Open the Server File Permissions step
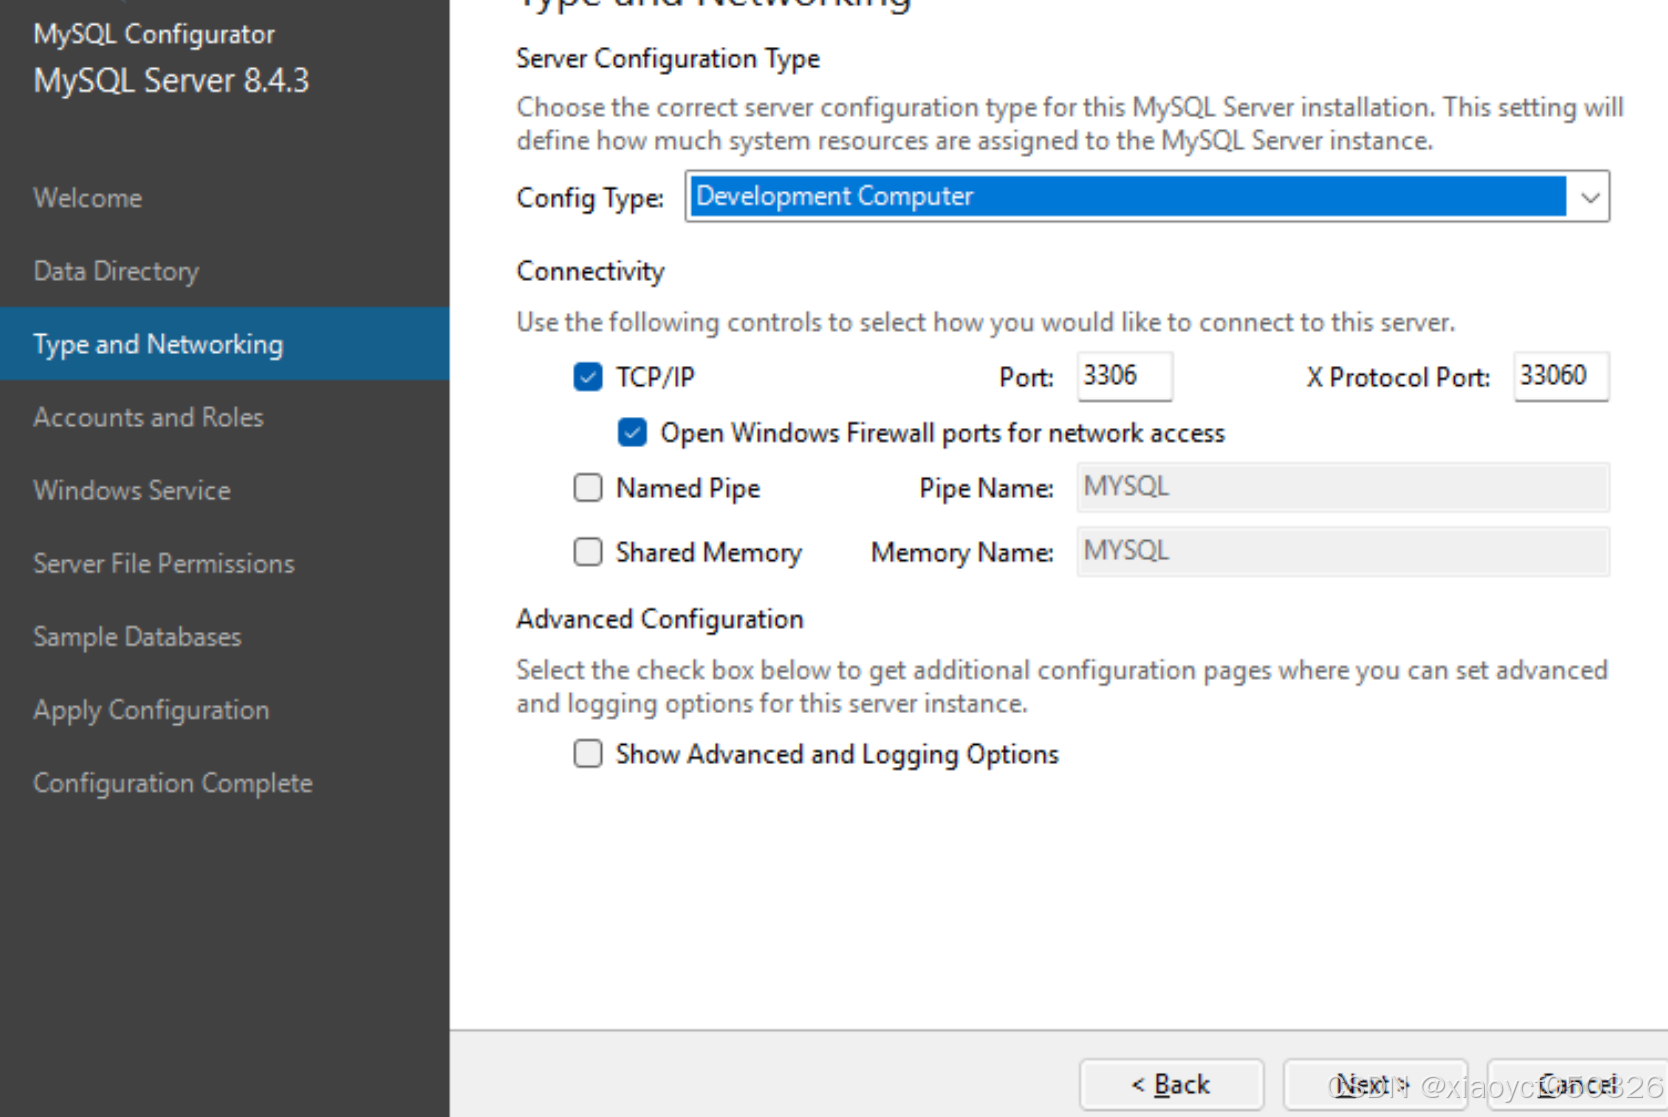This screenshot has height=1117, width=1668. coord(164,563)
